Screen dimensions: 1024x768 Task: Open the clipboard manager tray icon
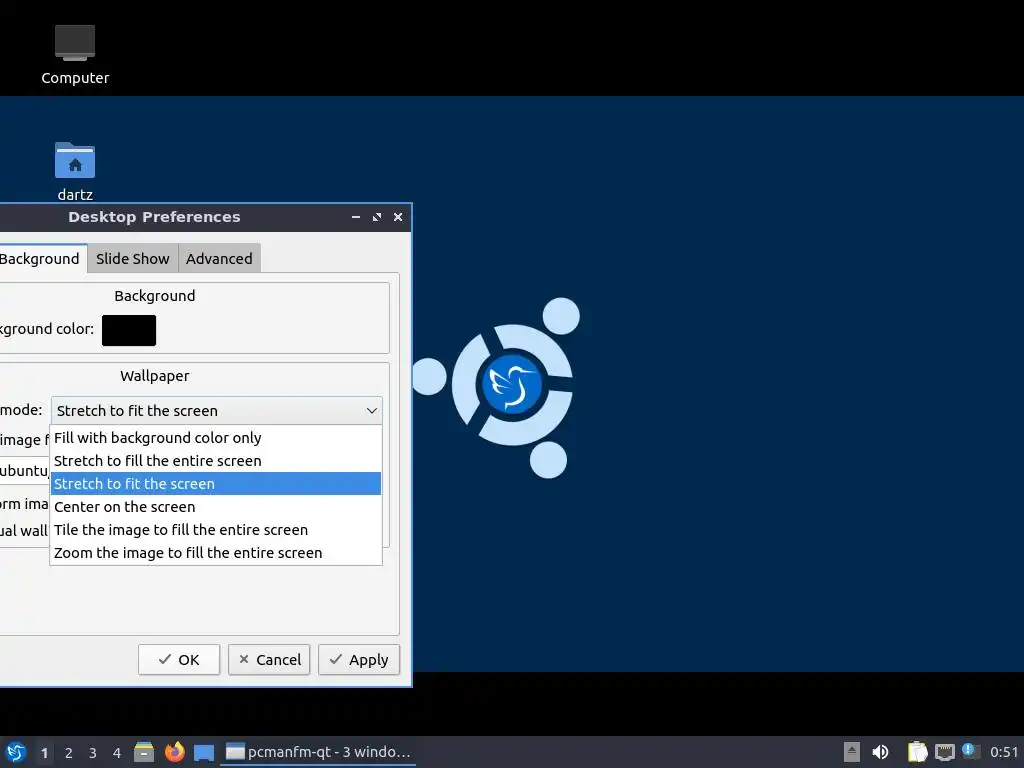(918, 752)
